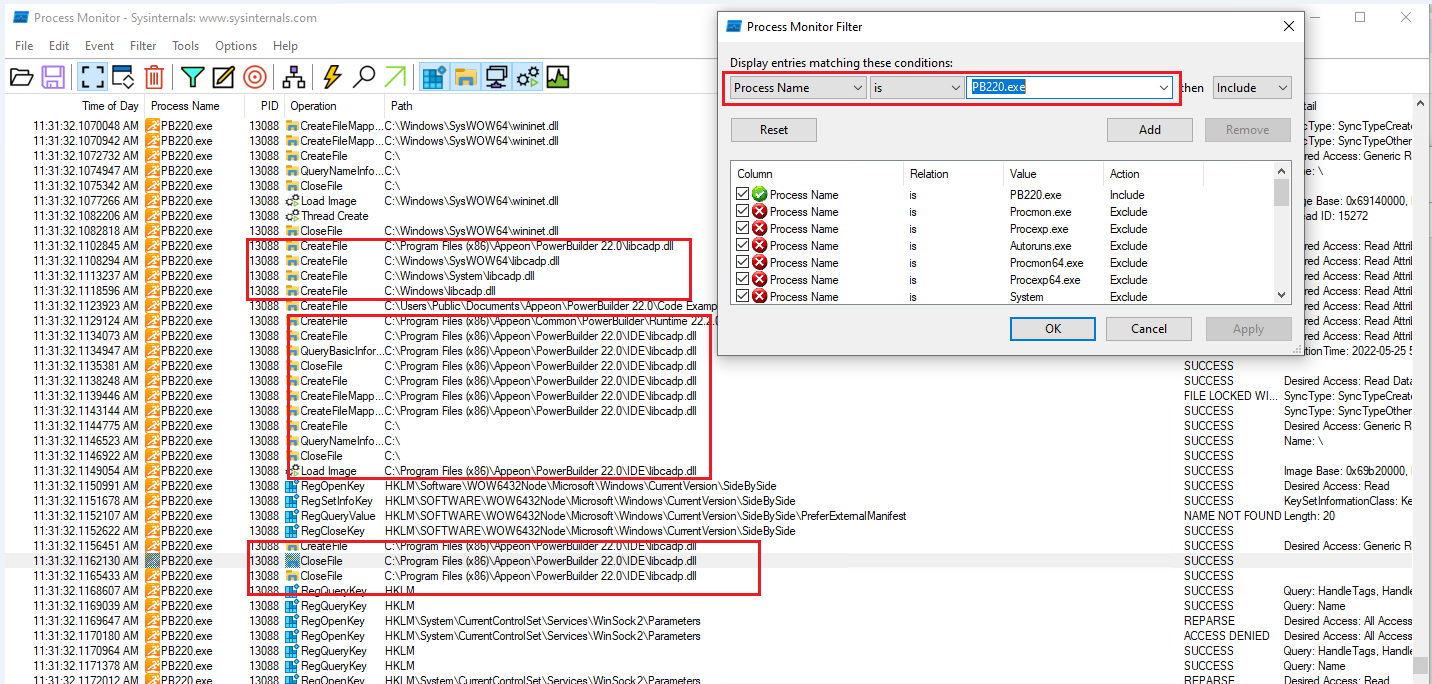
Task: Uncheck the Procexp.exe Exclude filter checkbox
Action: click(742, 229)
